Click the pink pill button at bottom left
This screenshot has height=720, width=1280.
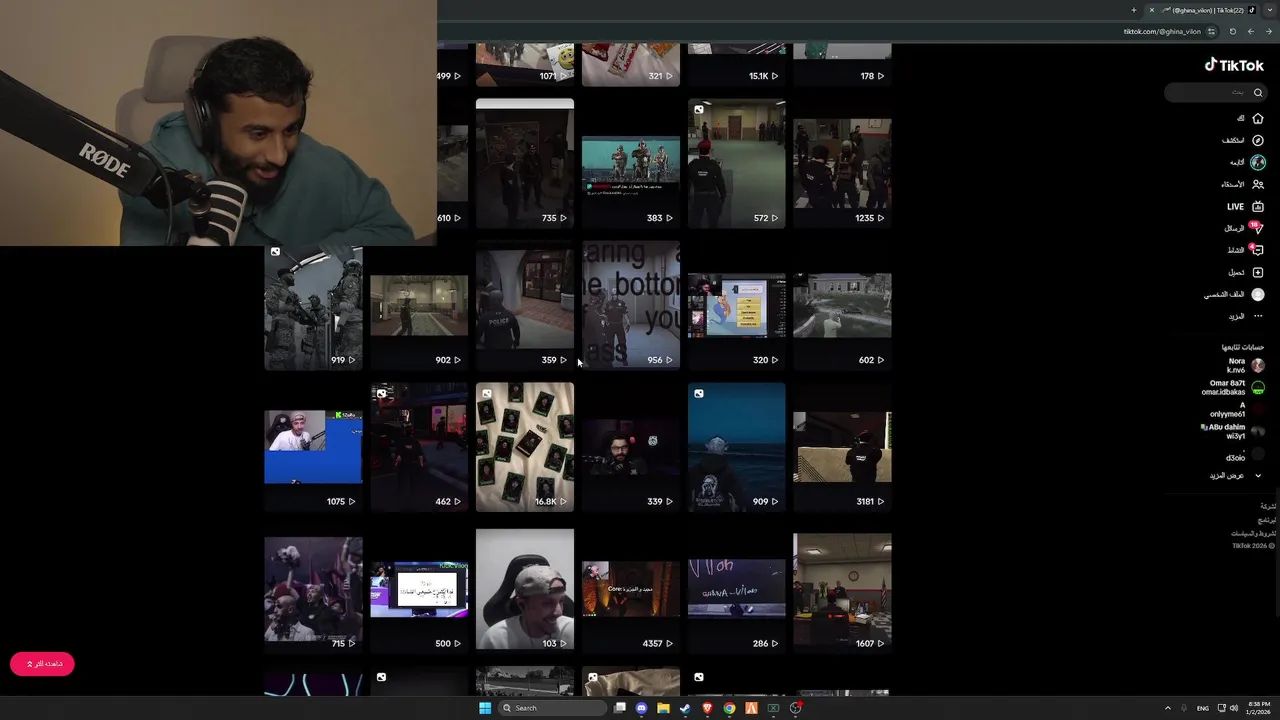pyautogui.click(x=42, y=664)
